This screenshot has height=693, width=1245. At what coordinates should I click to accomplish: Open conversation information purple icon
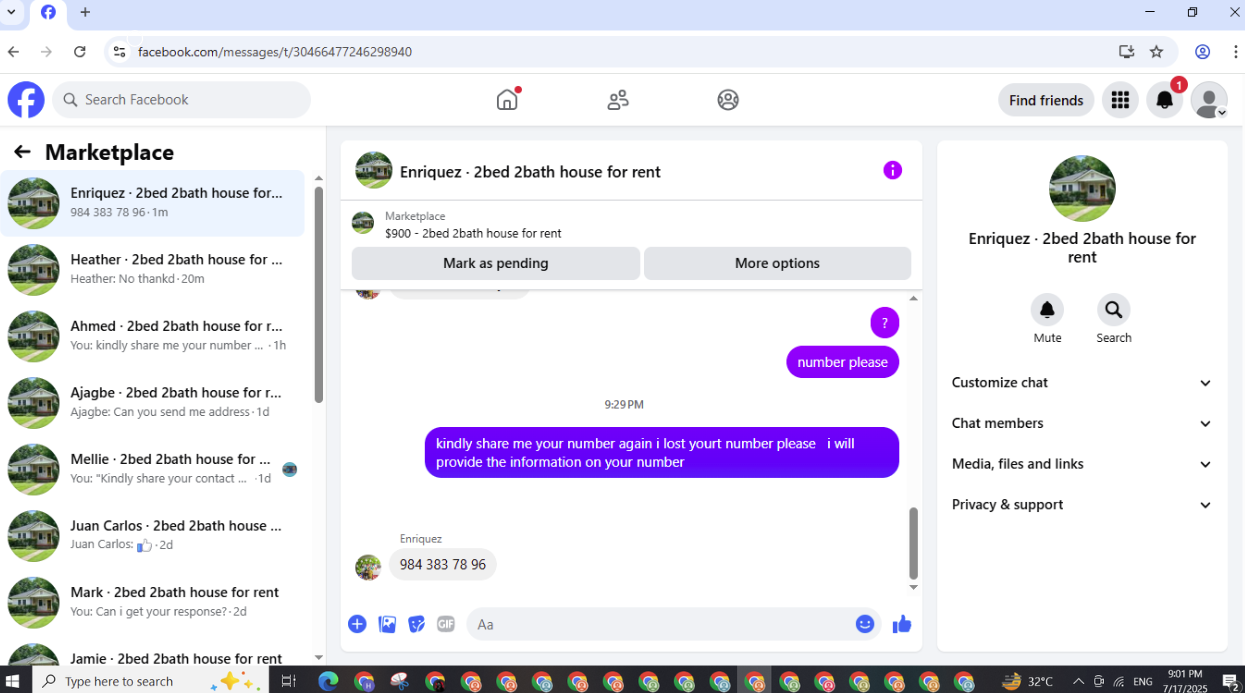893,170
